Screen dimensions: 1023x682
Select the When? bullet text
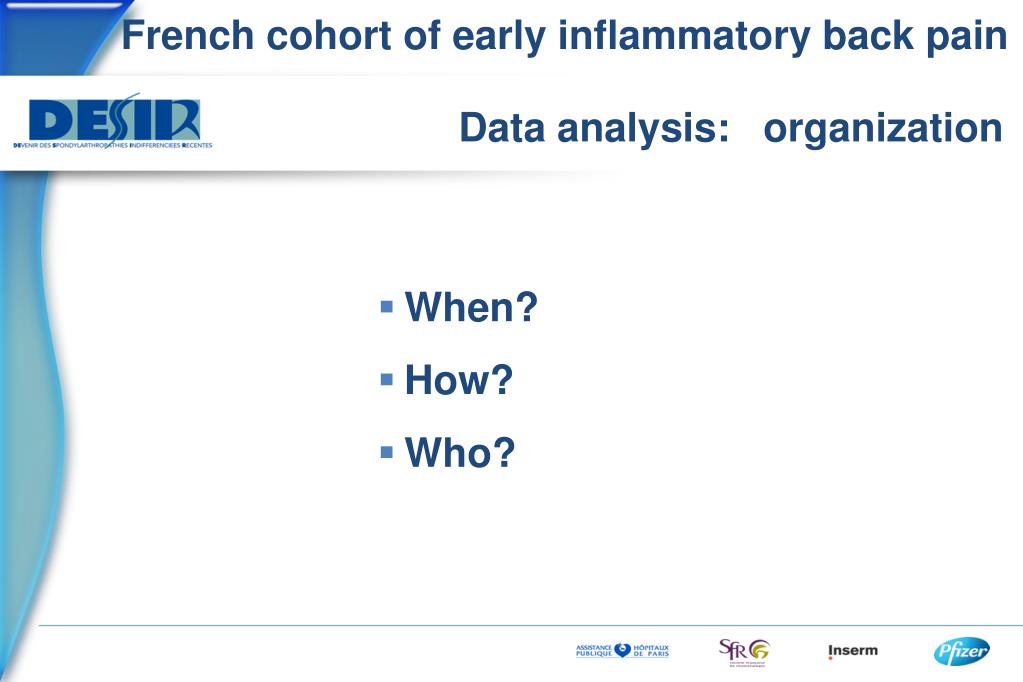click(x=471, y=306)
